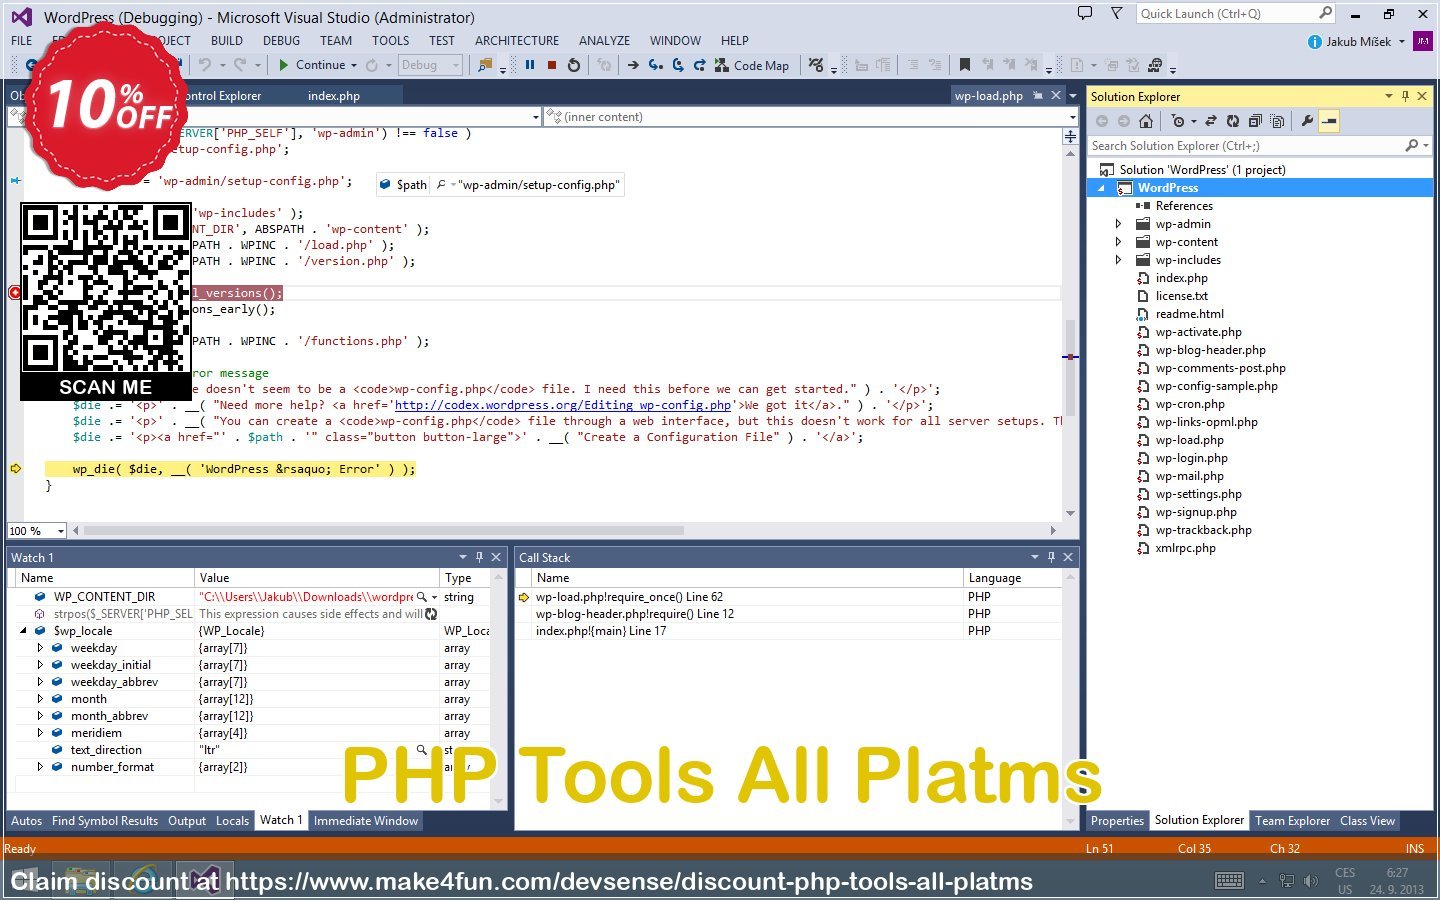
Task: Click Jakub Míšek account avatar
Action: (x=1422, y=41)
